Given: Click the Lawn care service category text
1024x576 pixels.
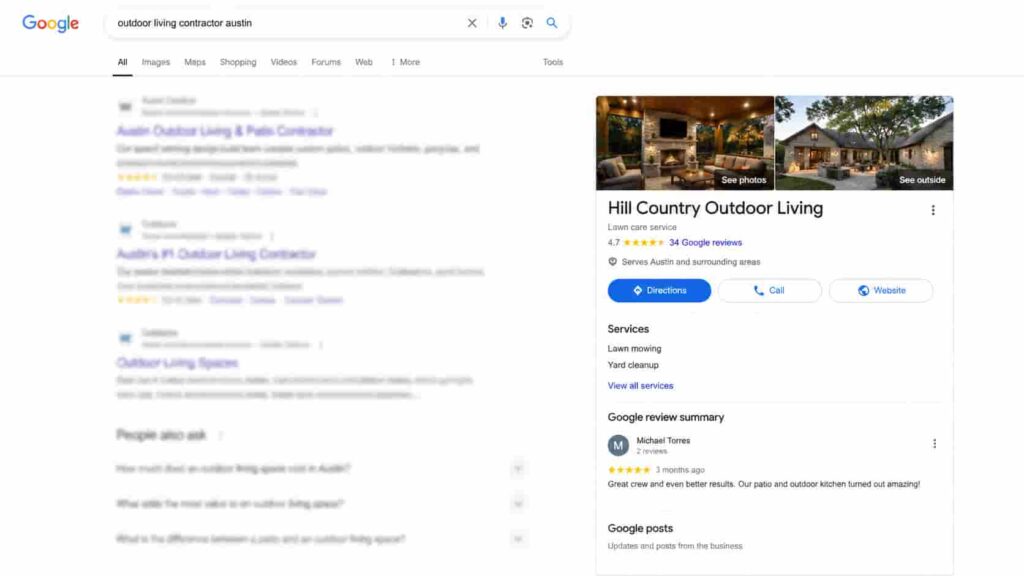Looking at the screenshot, I should click(642, 227).
